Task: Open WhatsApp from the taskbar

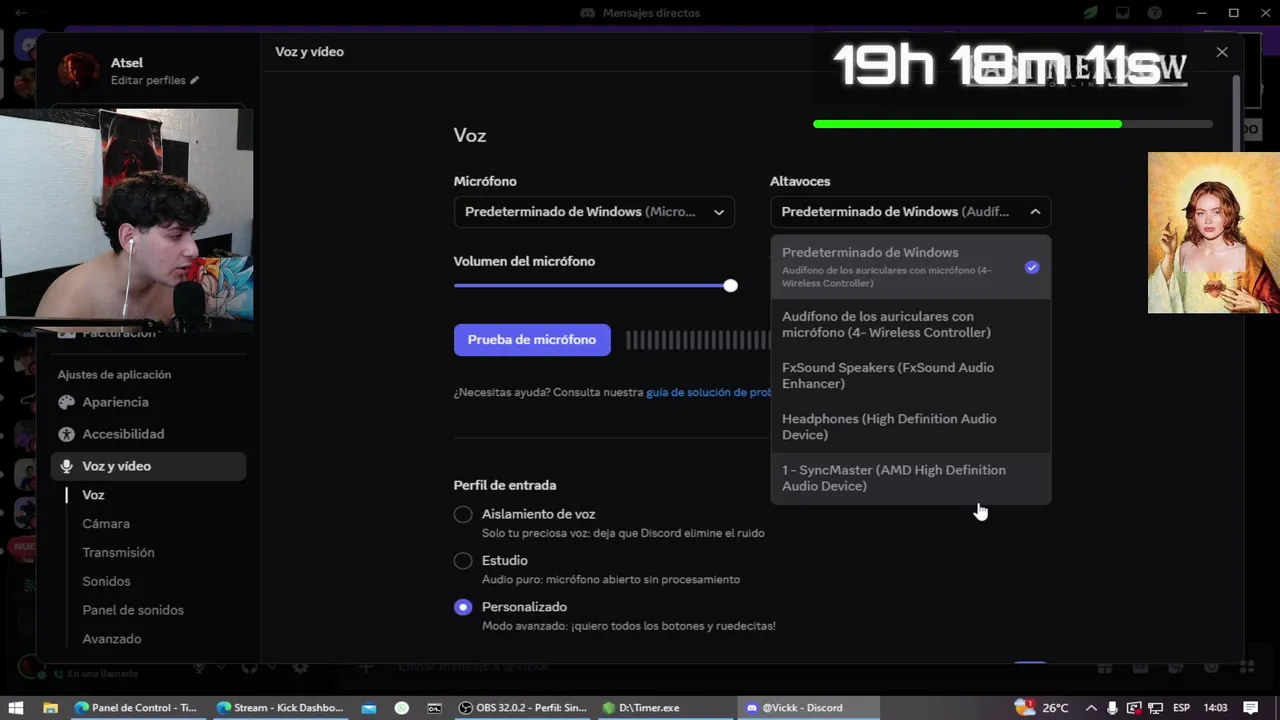Action: point(401,708)
